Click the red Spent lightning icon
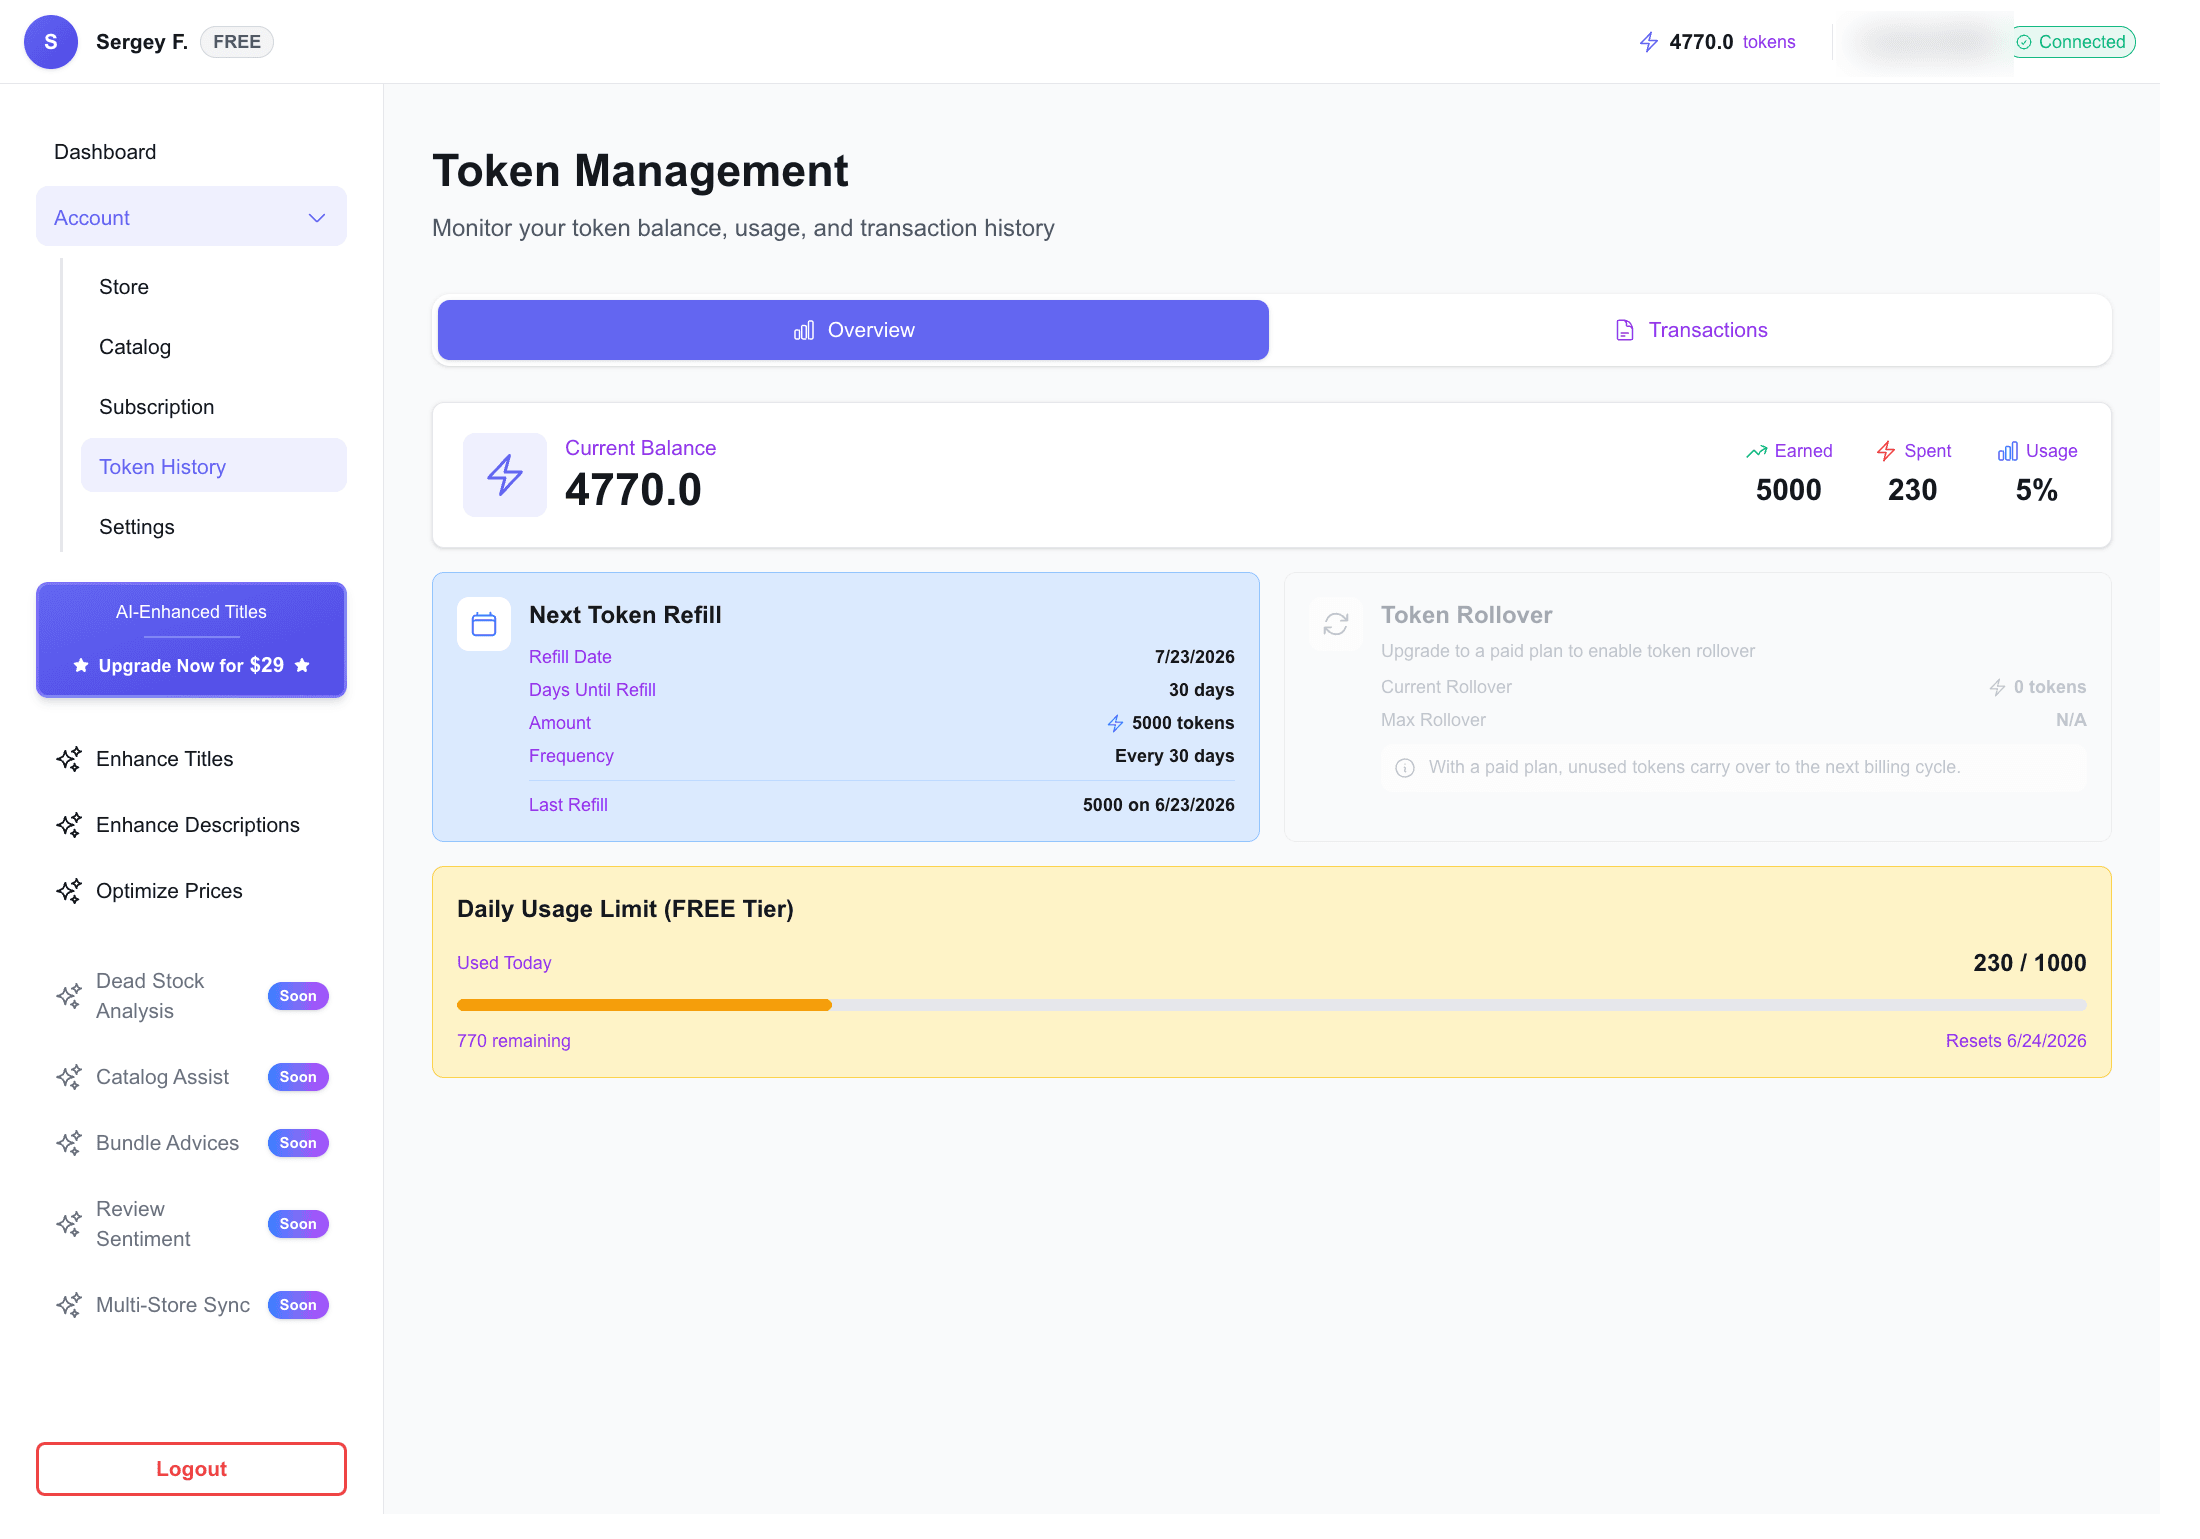Image resolution: width=2200 pixels, height=1539 pixels. coord(1886,451)
